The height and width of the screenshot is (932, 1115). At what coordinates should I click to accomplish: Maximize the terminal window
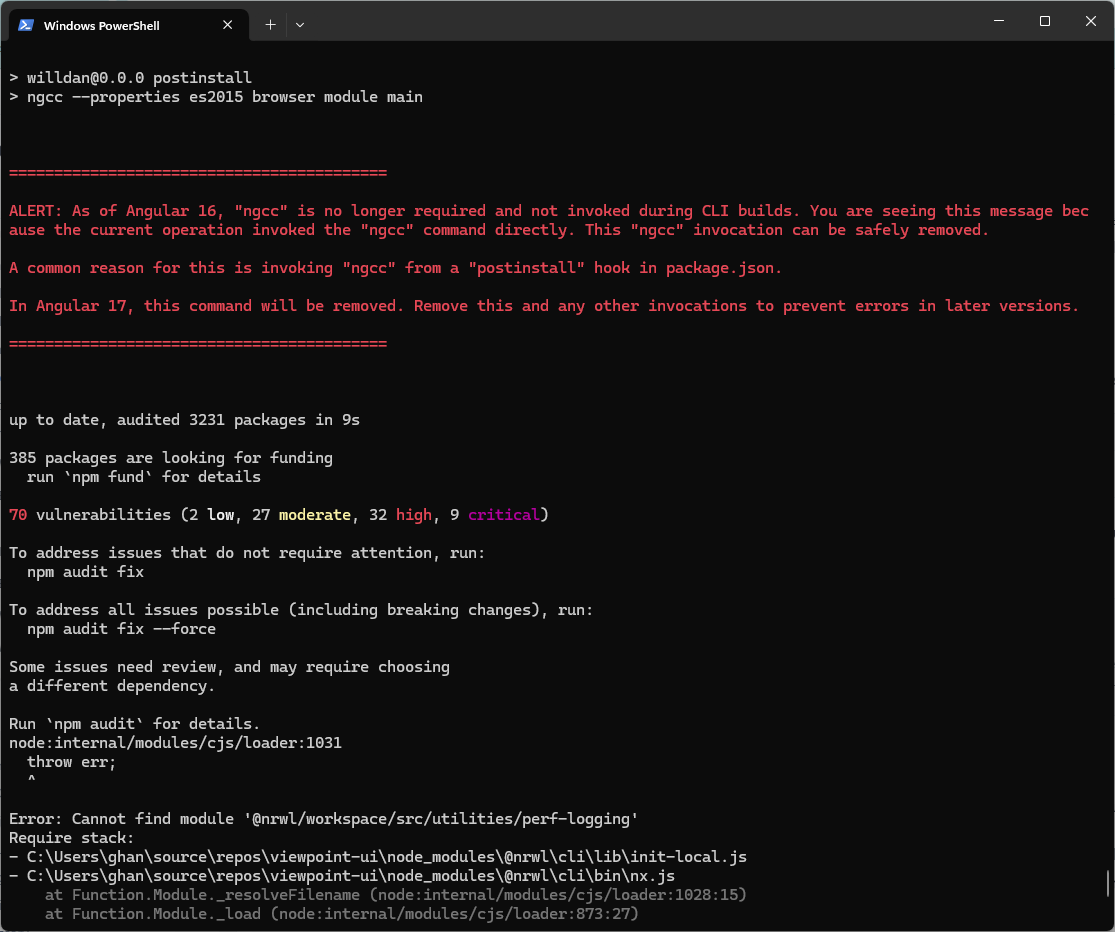tap(1045, 21)
